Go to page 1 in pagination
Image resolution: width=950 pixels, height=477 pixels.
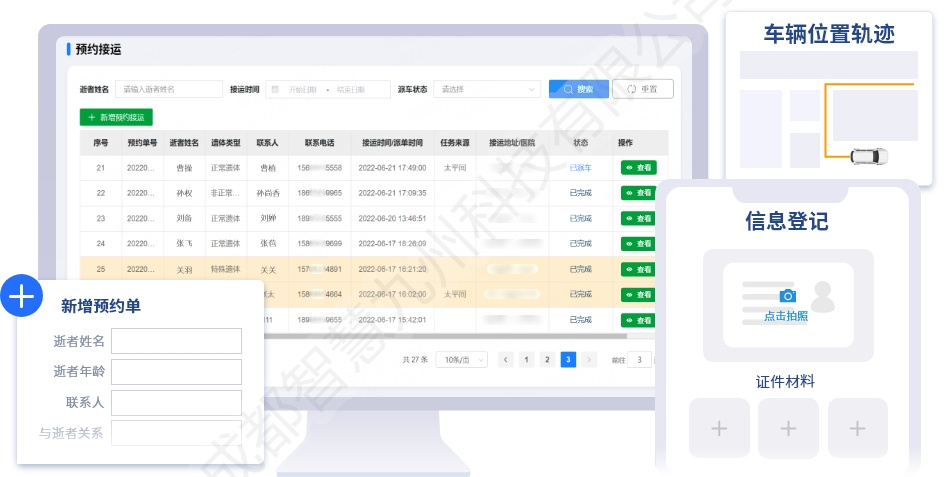[526, 359]
